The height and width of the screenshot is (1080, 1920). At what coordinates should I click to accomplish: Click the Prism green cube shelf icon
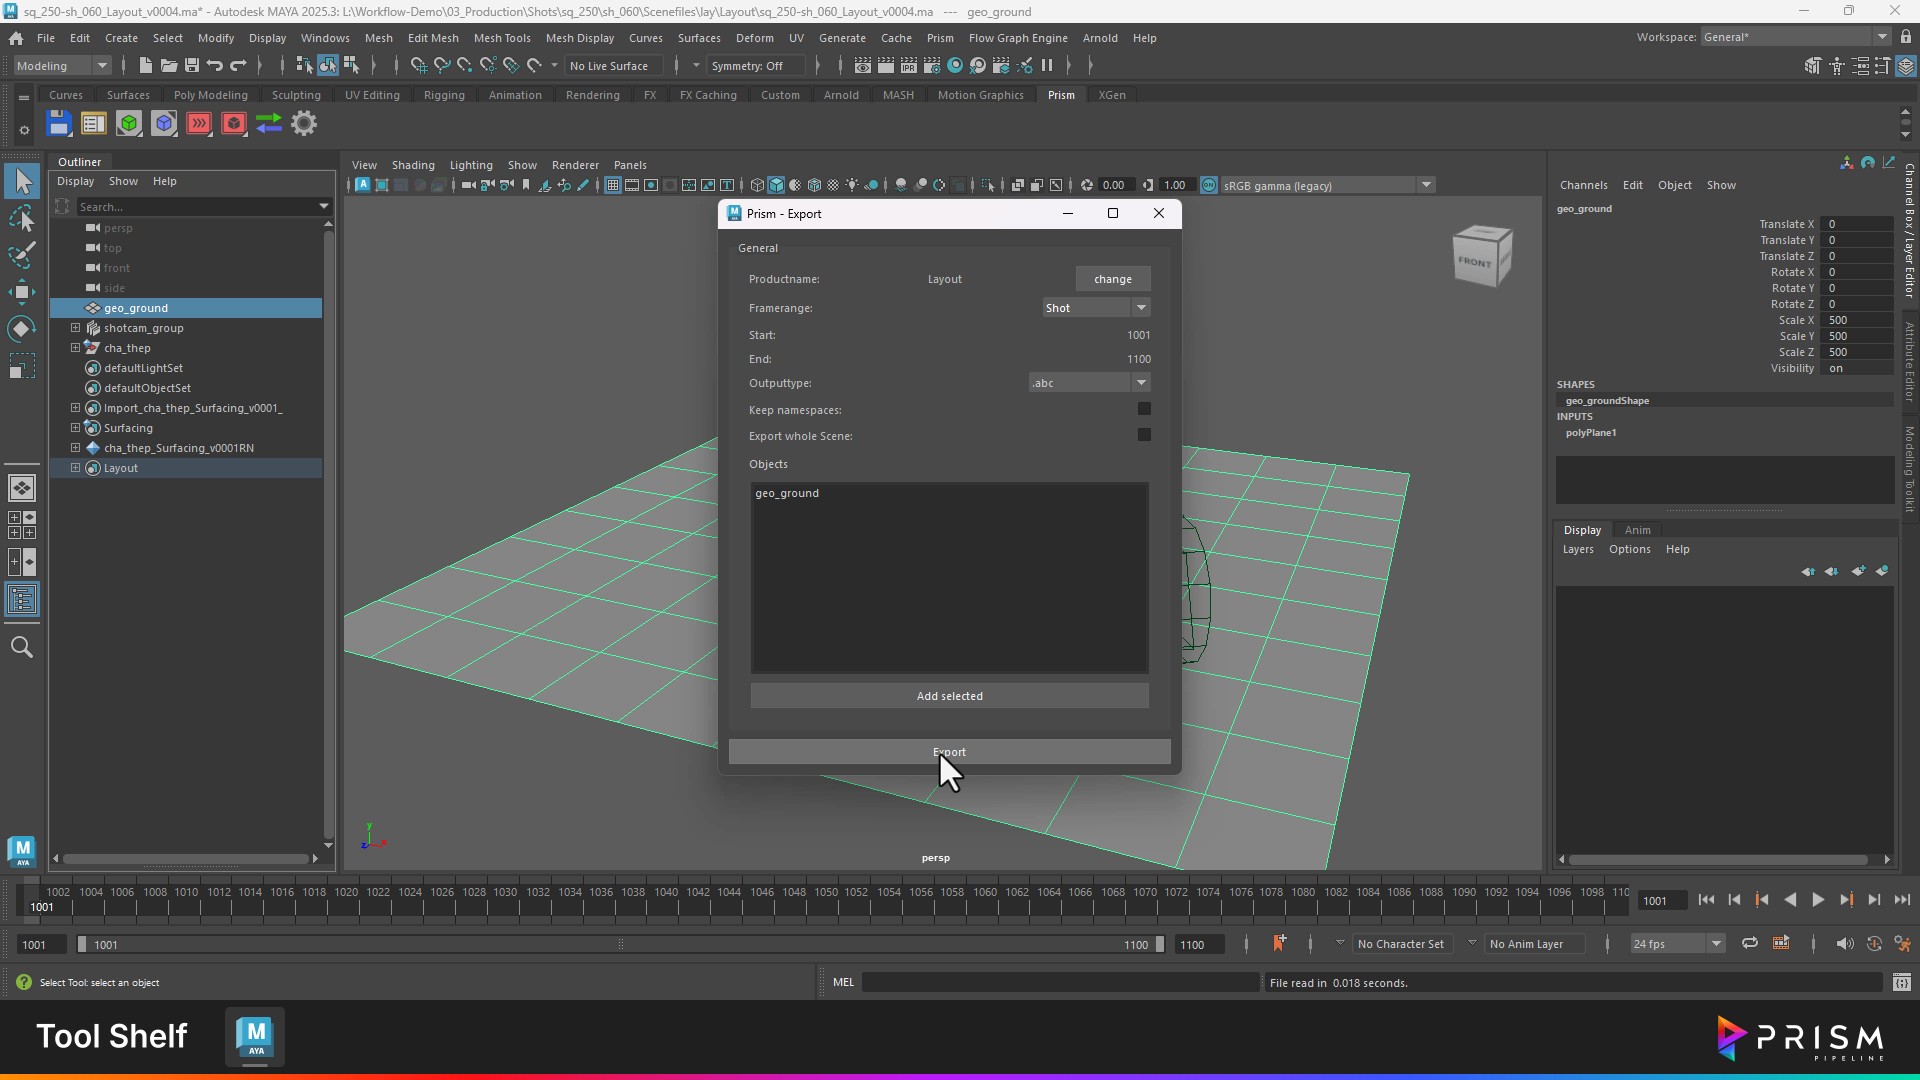pos(129,124)
